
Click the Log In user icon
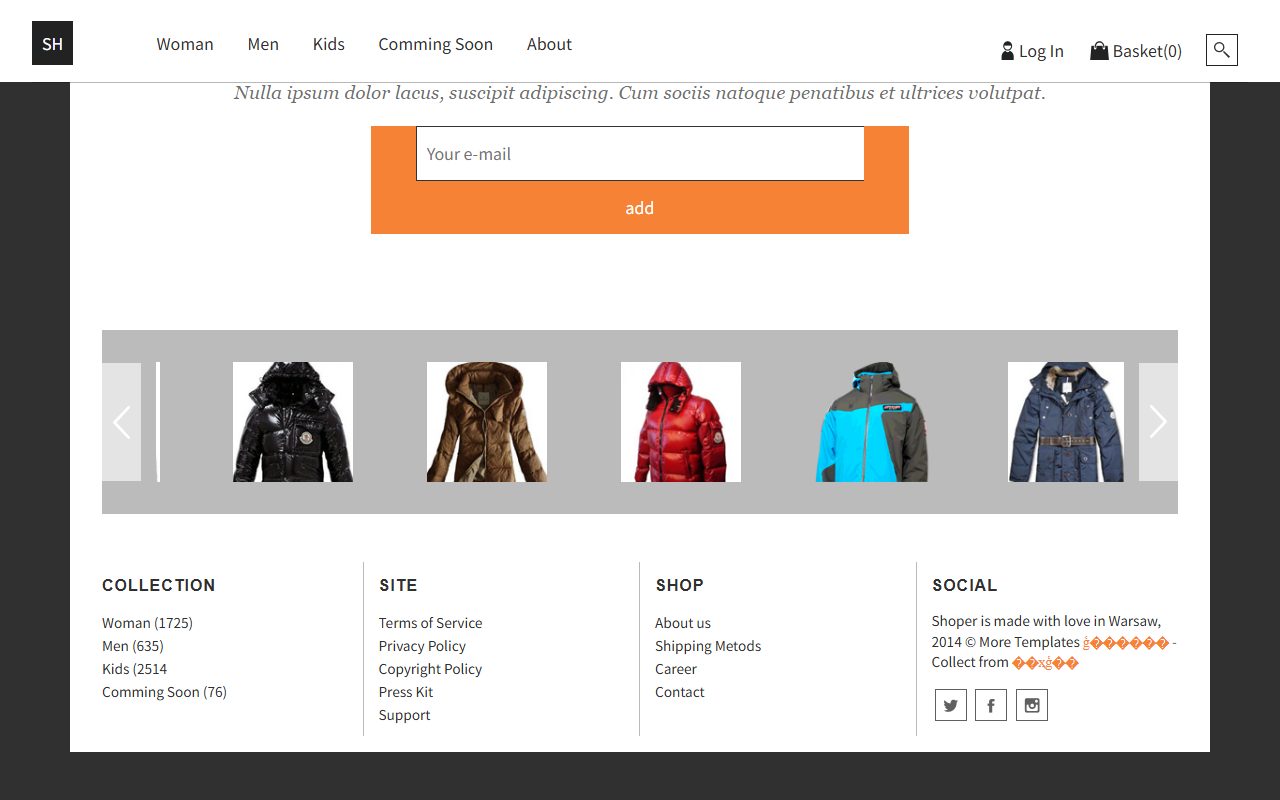click(x=1007, y=51)
